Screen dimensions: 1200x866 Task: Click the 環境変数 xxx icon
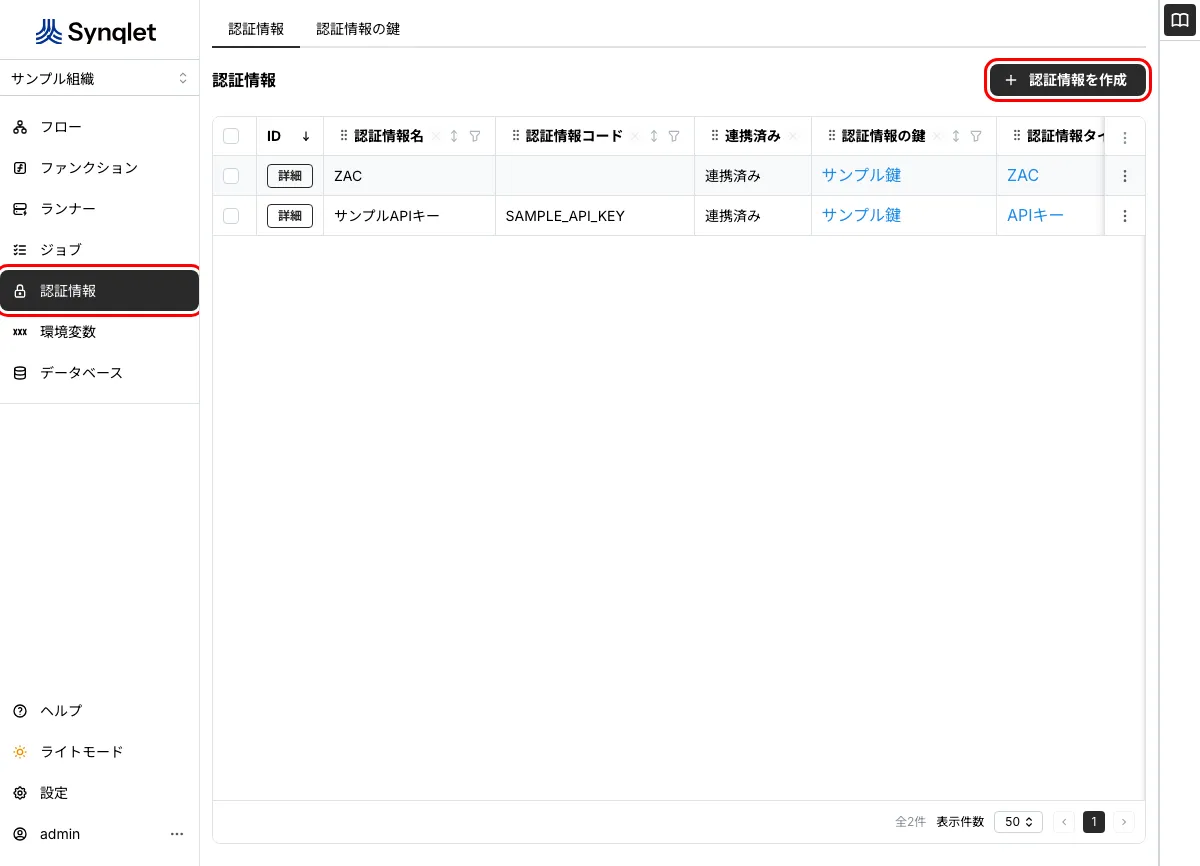click(x=20, y=332)
